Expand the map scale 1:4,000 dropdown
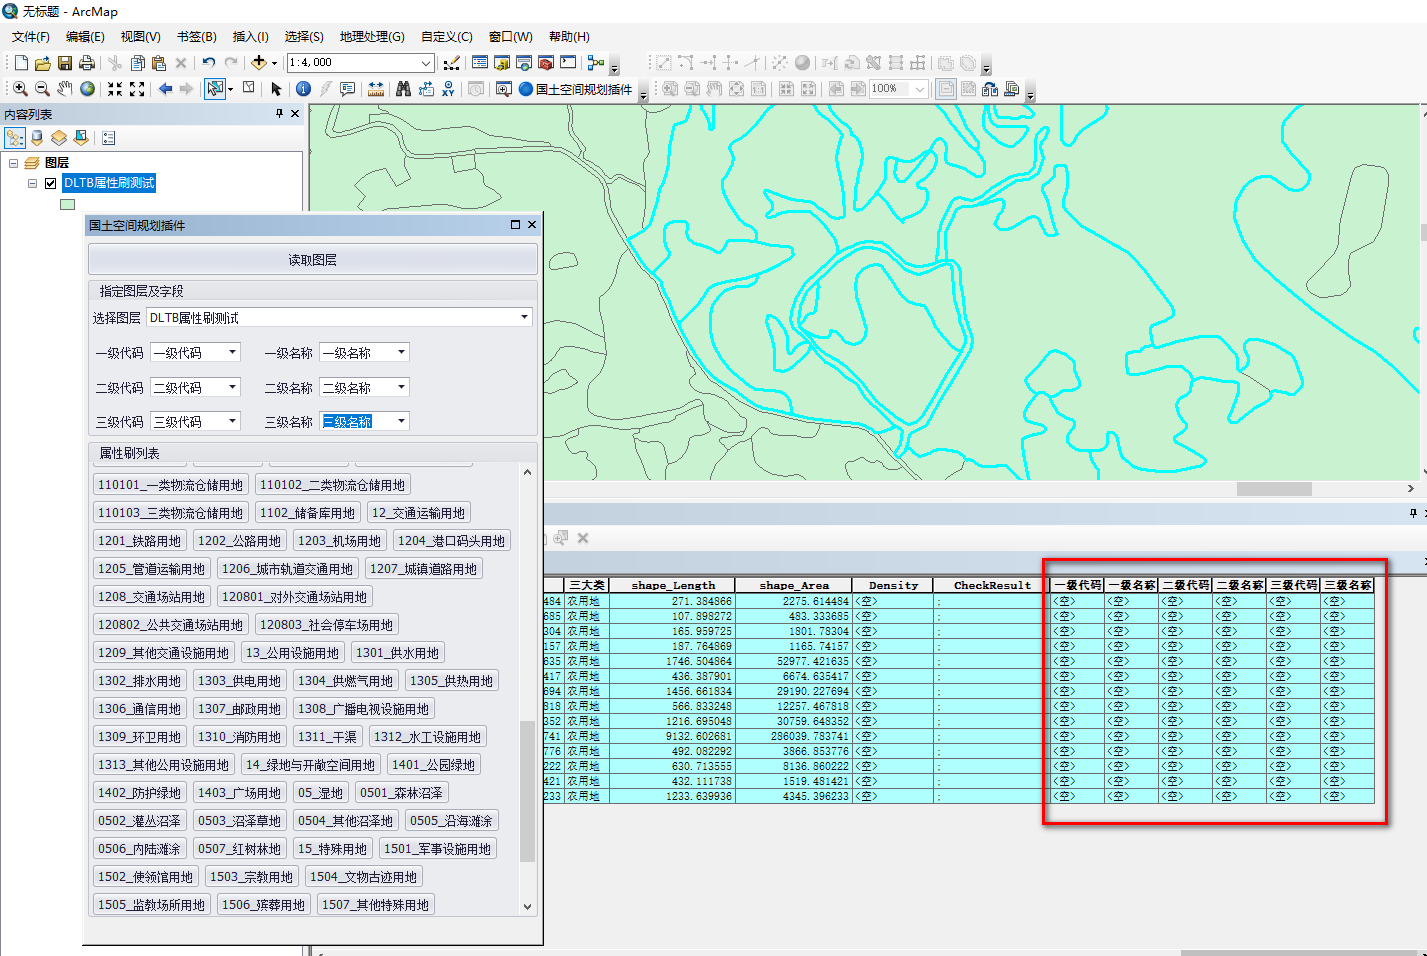 425,63
